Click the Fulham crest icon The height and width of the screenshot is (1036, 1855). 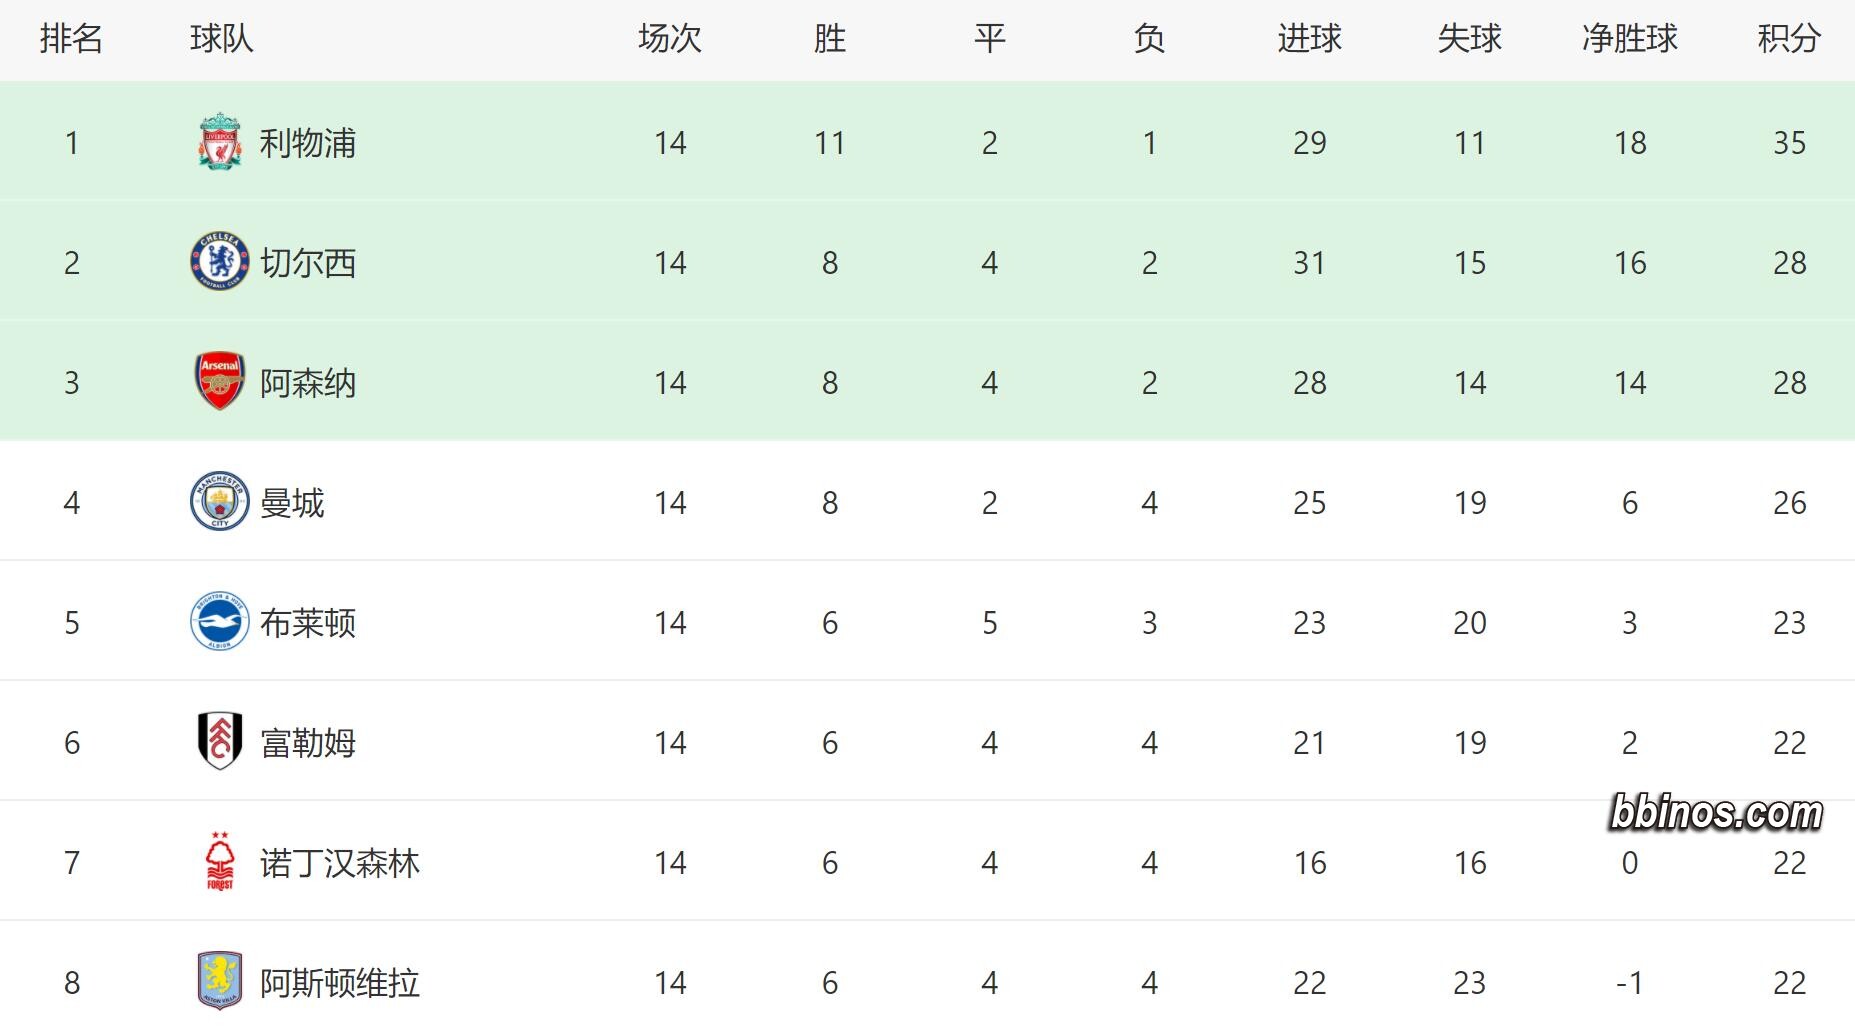[219, 741]
